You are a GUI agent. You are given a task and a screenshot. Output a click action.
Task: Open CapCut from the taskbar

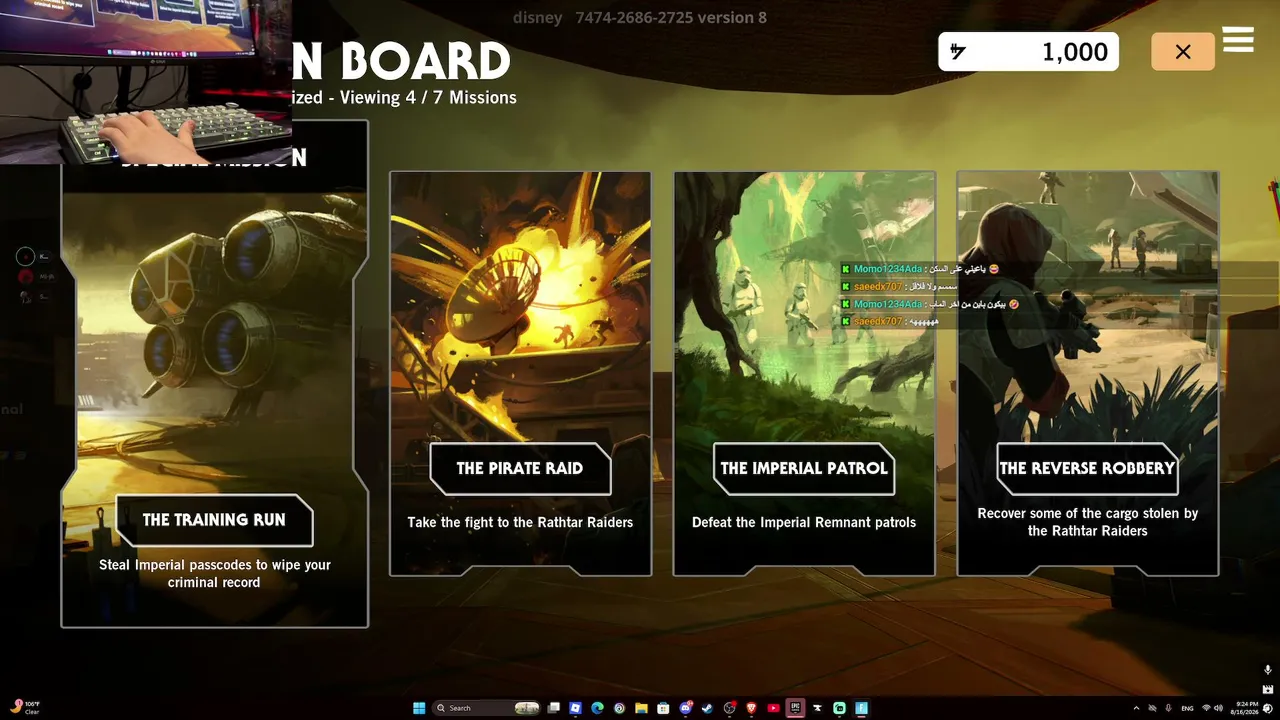click(818, 708)
